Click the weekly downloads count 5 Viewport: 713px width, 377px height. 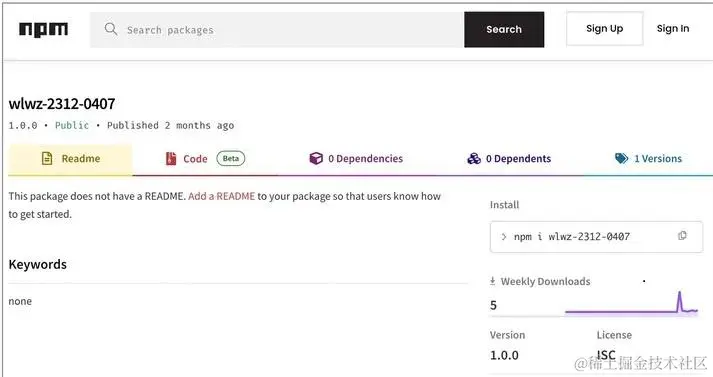click(493, 305)
